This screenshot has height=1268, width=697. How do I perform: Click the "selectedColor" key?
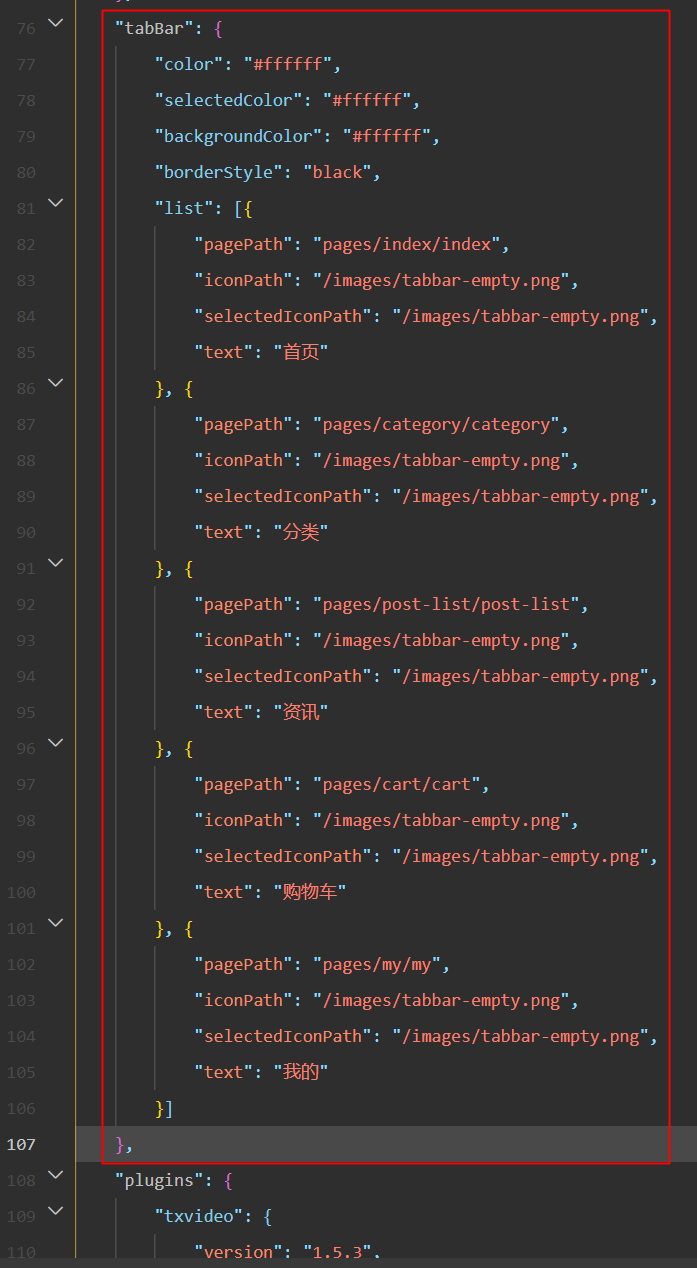[228, 100]
